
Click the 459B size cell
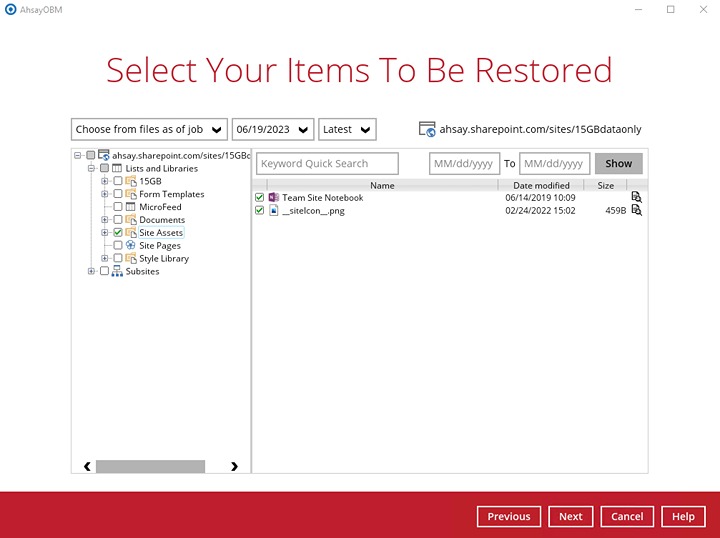(x=615, y=211)
